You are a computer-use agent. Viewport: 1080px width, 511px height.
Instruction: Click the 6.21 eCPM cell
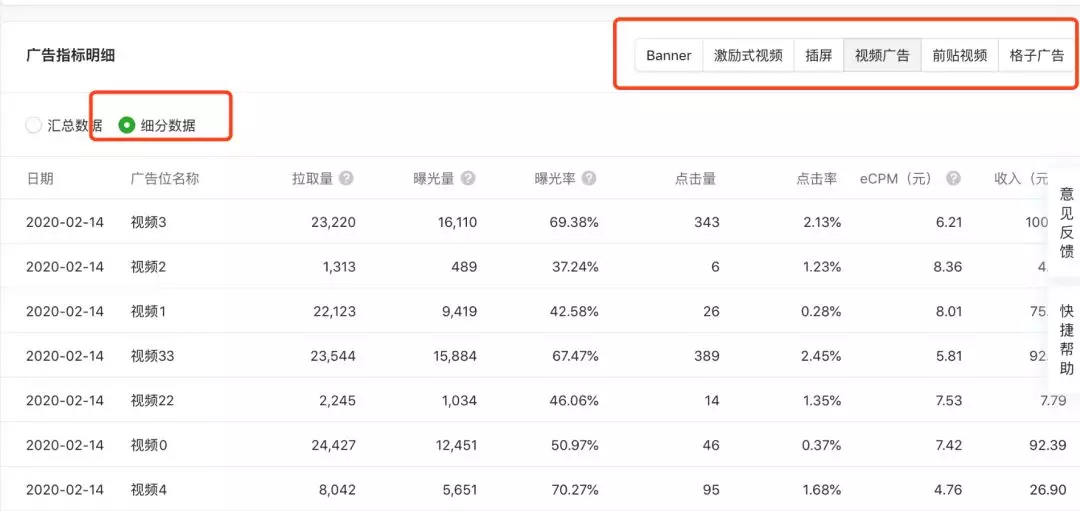(948, 222)
